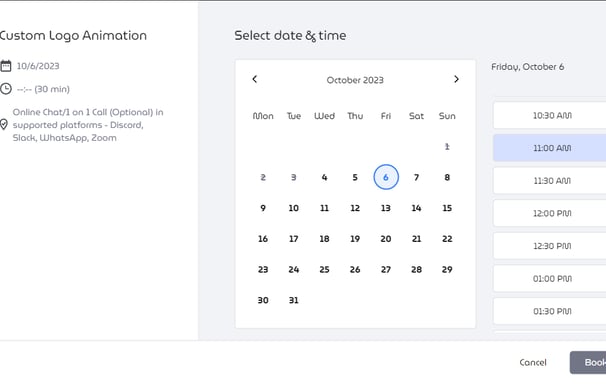The height and width of the screenshot is (384, 606).
Task: Select the 12:30 PM time slot
Action: pyautogui.click(x=550, y=246)
